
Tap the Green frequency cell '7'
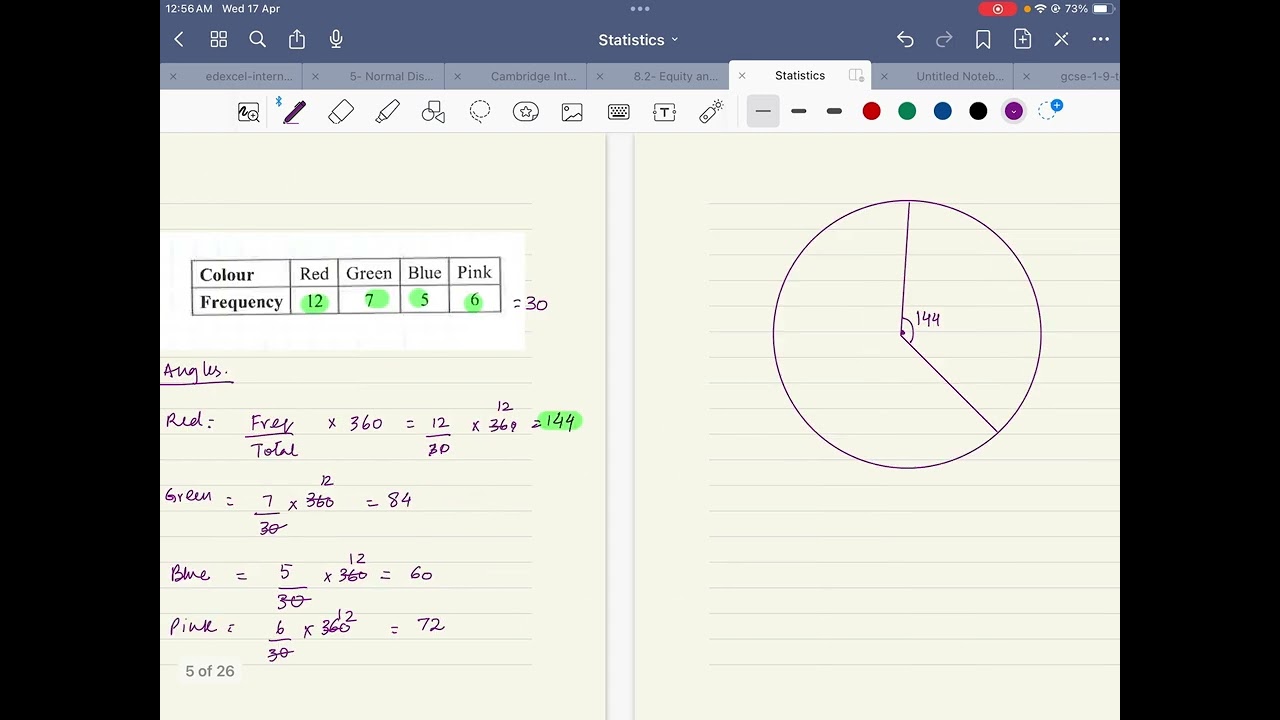pyautogui.click(x=369, y=300)
